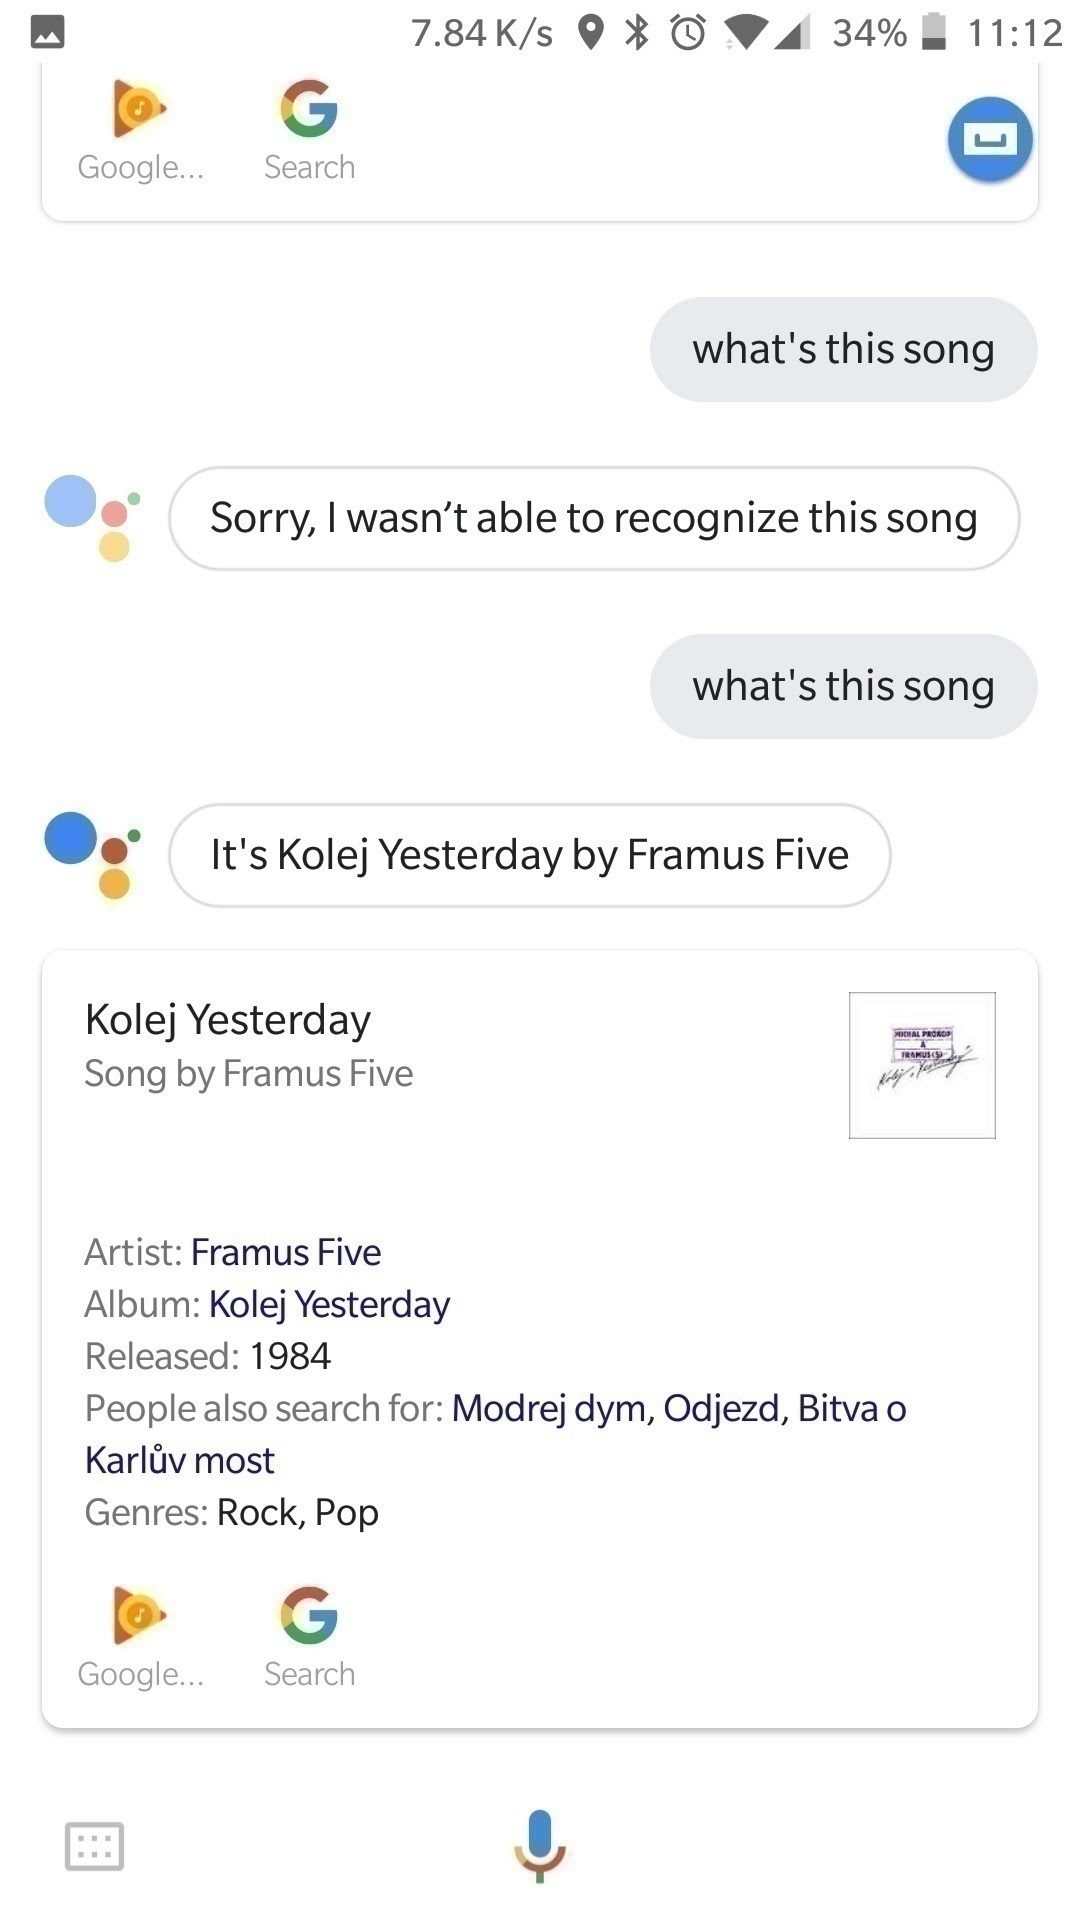
Task: Tap the second "what's this song" bubble
Action: coord(844,686)
